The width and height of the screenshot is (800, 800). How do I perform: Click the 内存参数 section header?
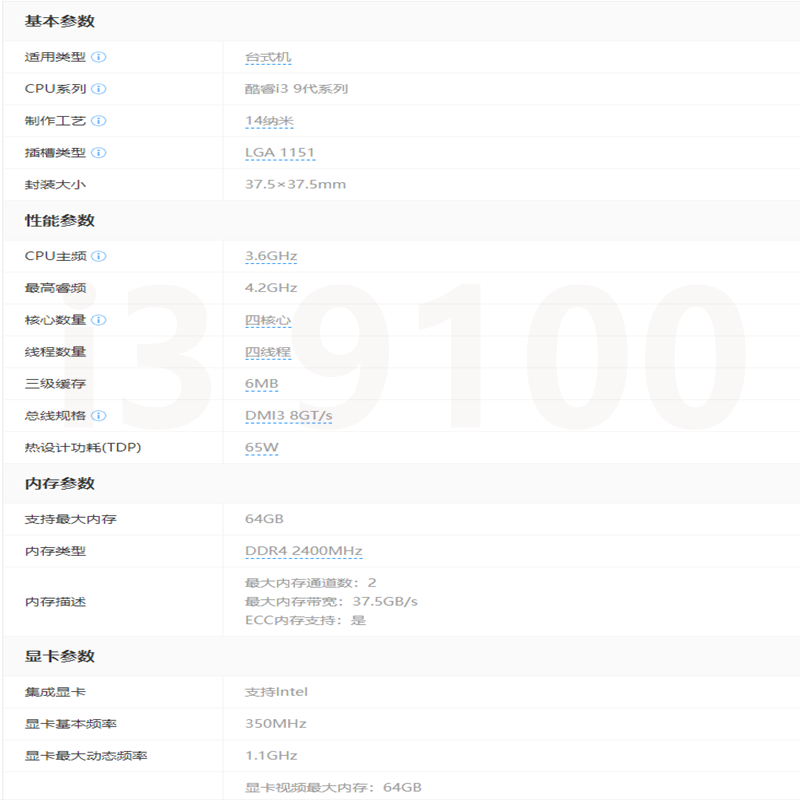pos(60,484)
